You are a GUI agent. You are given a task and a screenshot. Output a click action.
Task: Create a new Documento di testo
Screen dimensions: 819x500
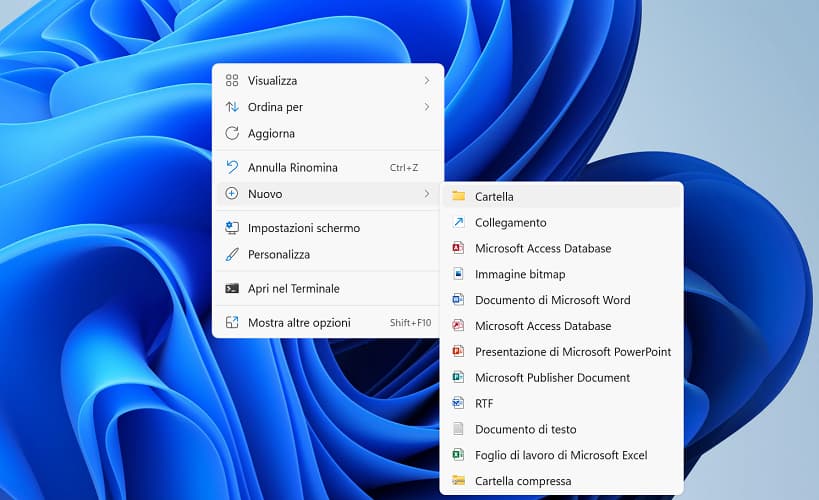click(525, 429)
